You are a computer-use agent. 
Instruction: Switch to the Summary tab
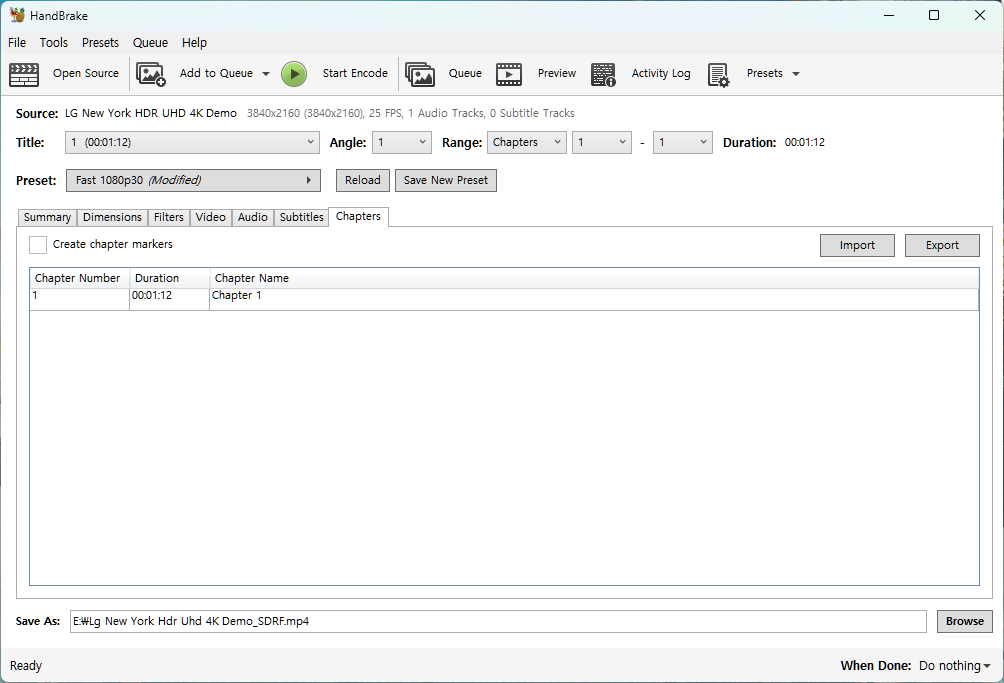[x=47, y=218]
